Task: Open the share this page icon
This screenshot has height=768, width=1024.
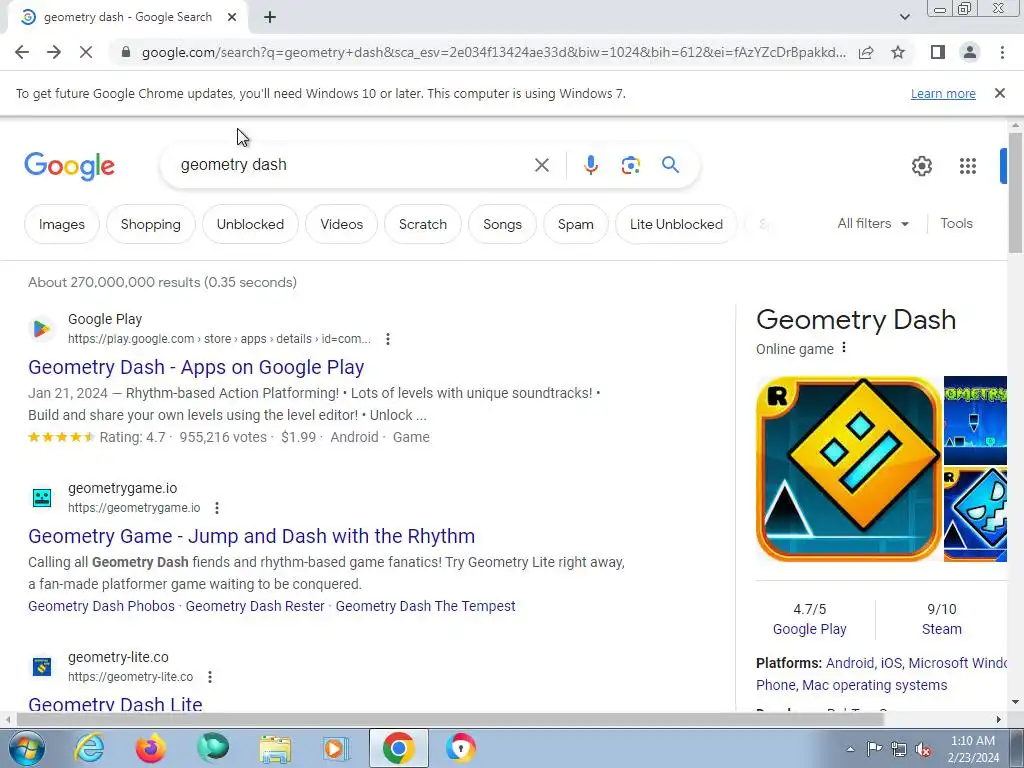Action: [866, 52]
